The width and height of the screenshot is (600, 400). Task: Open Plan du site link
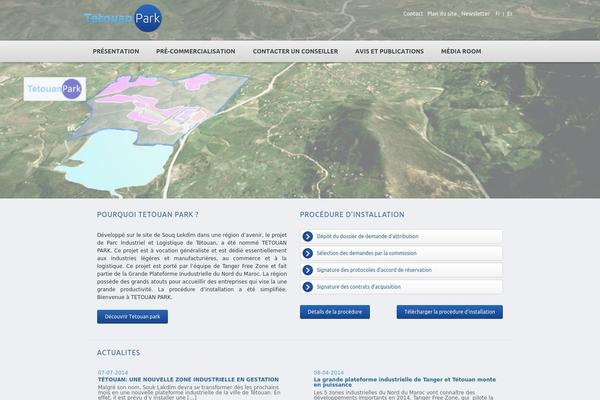point(443,14)
